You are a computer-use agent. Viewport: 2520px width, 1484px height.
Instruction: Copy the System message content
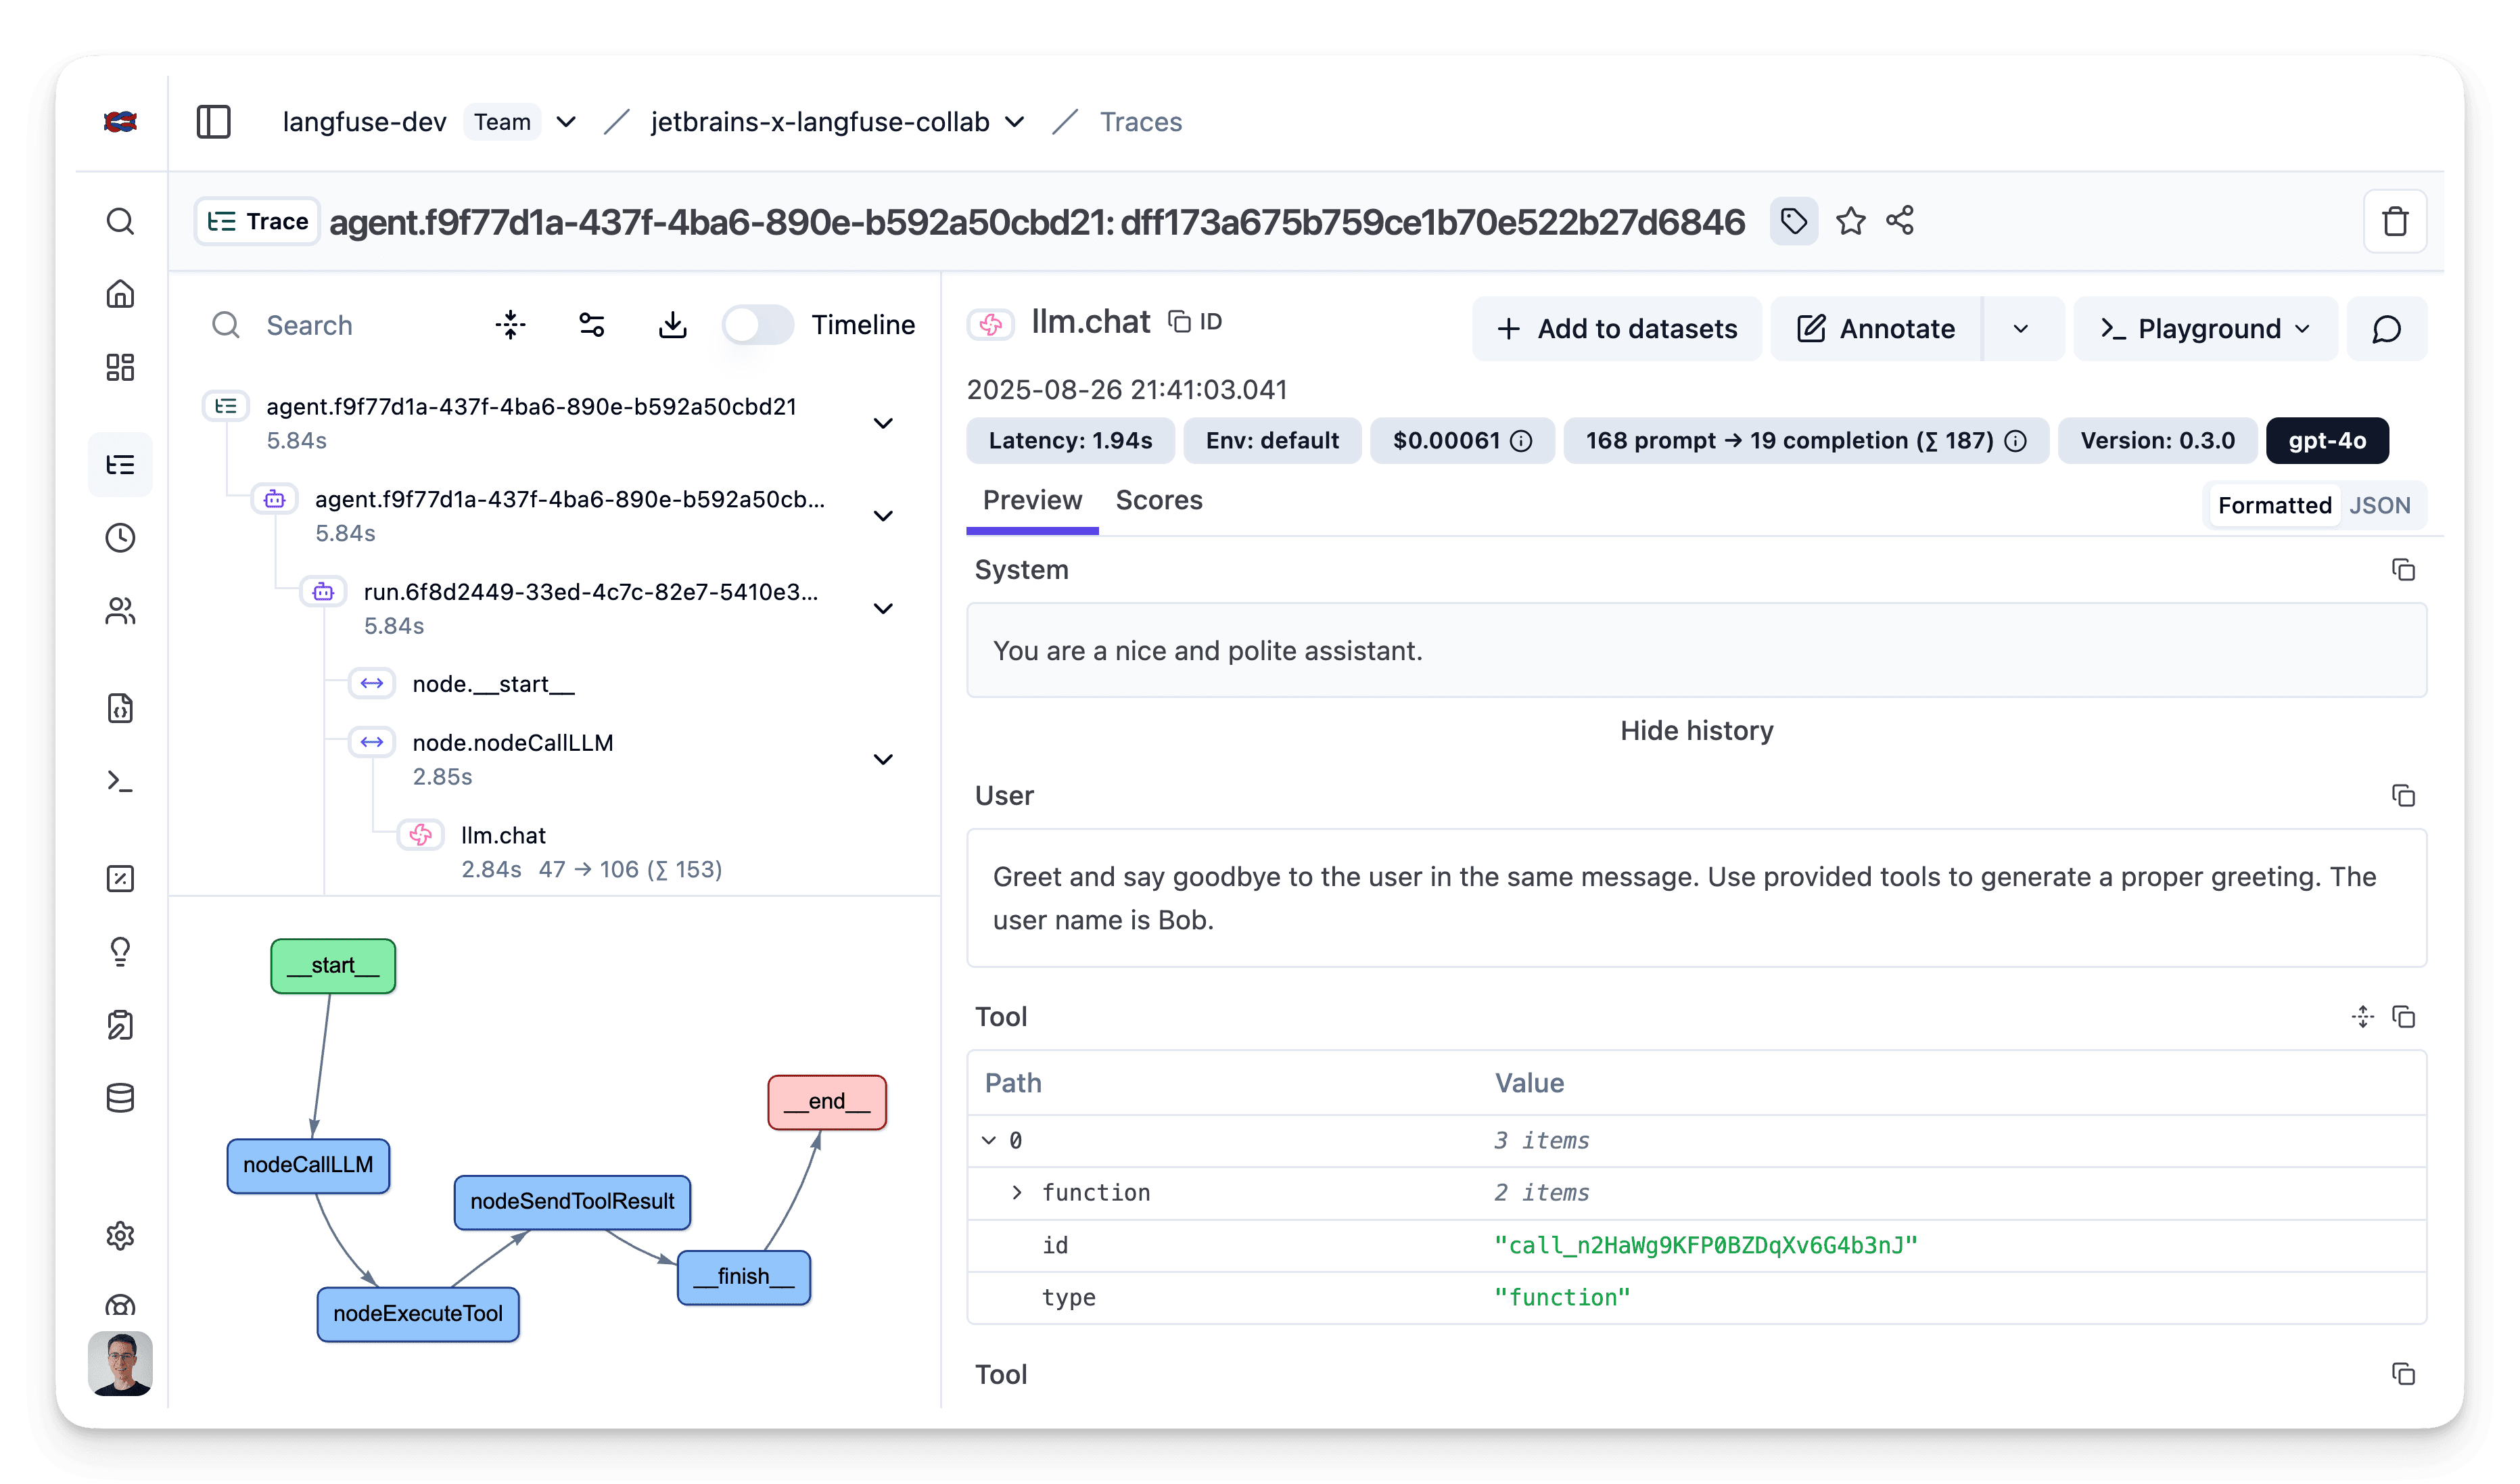[x=2402, y=570]
